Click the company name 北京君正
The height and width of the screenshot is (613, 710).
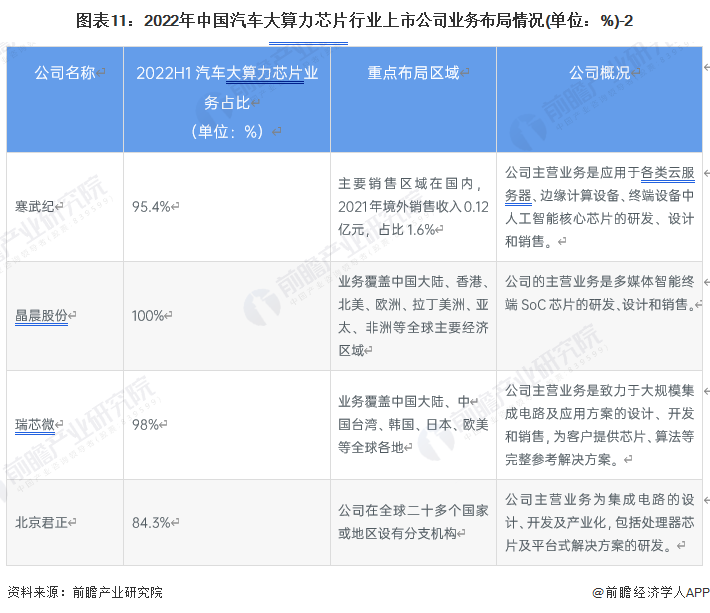point(41,522)
